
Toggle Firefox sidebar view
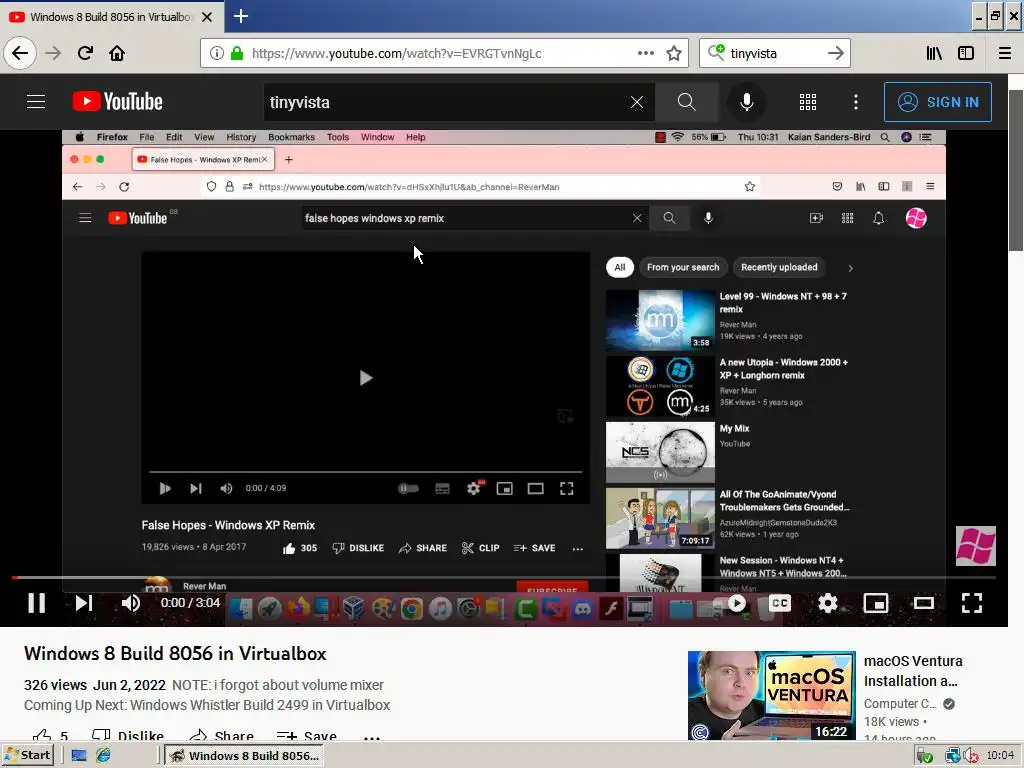966,53
